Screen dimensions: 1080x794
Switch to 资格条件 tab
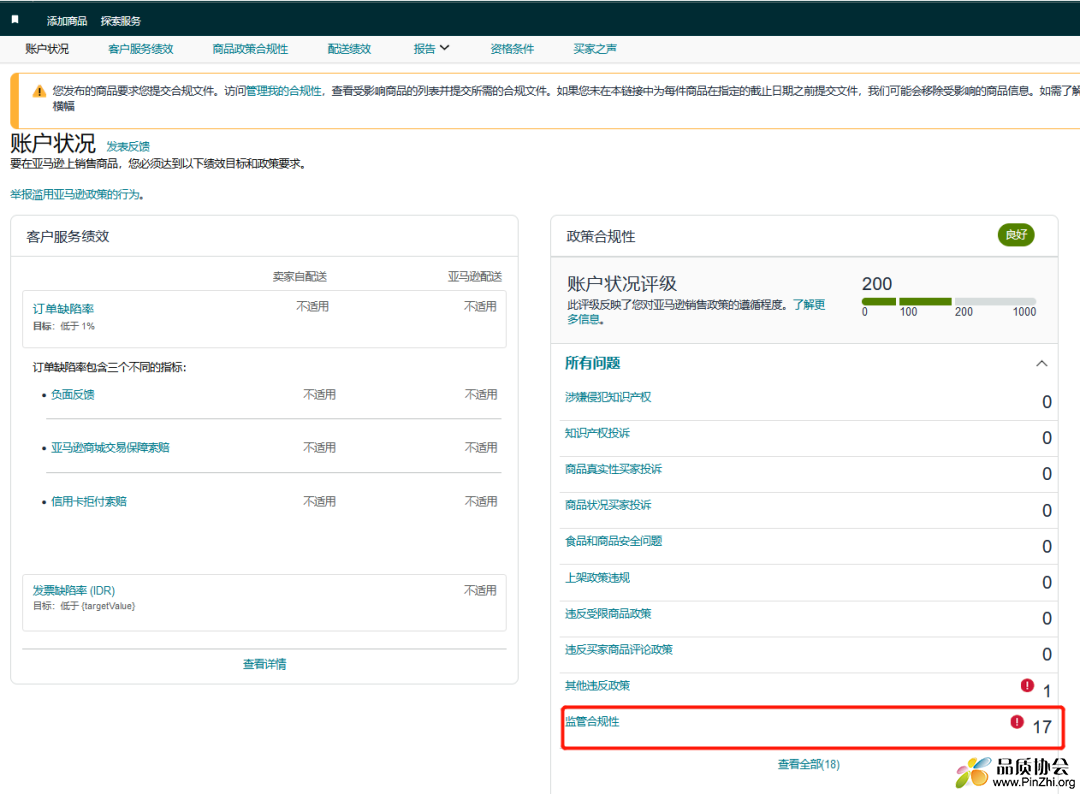[512, 49]
